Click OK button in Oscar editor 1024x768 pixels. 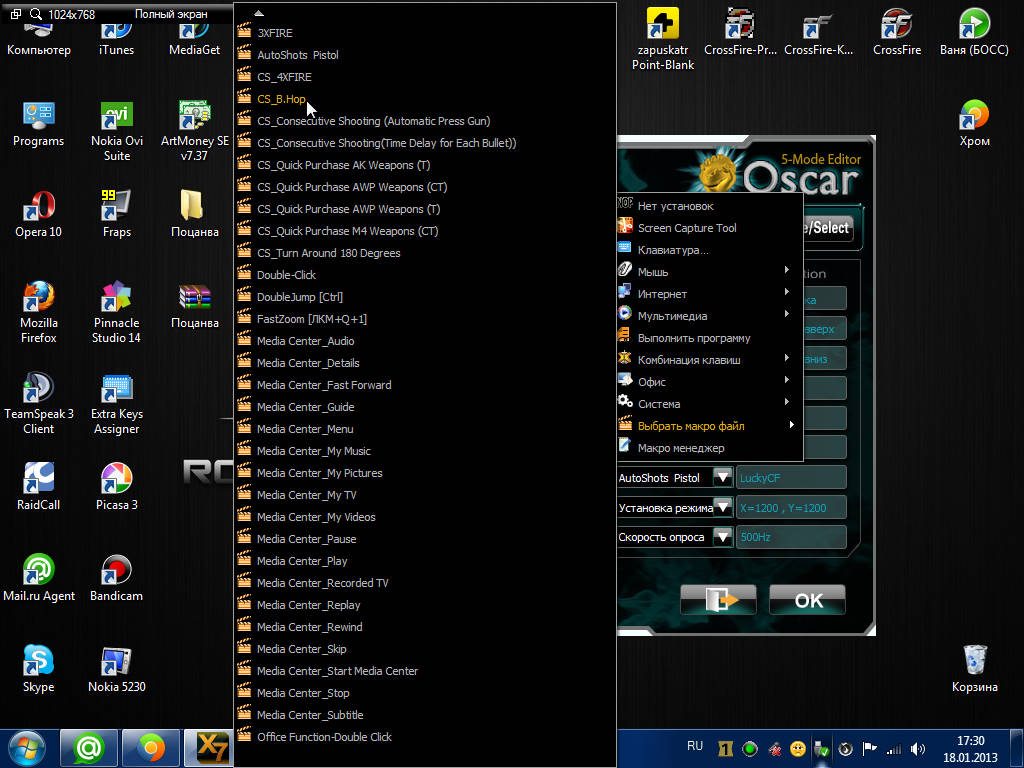point(808,600)
